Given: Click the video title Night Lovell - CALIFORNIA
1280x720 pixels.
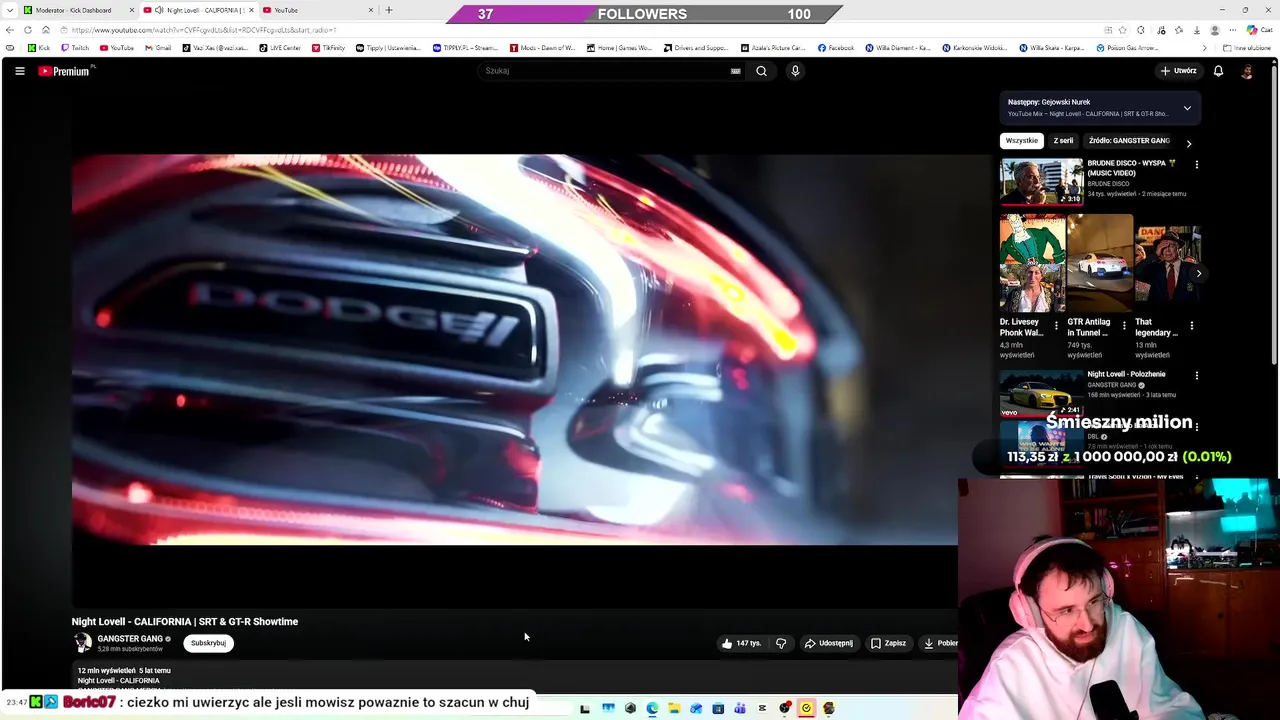Looking at the screenshot, I should (x=185, y=622).
